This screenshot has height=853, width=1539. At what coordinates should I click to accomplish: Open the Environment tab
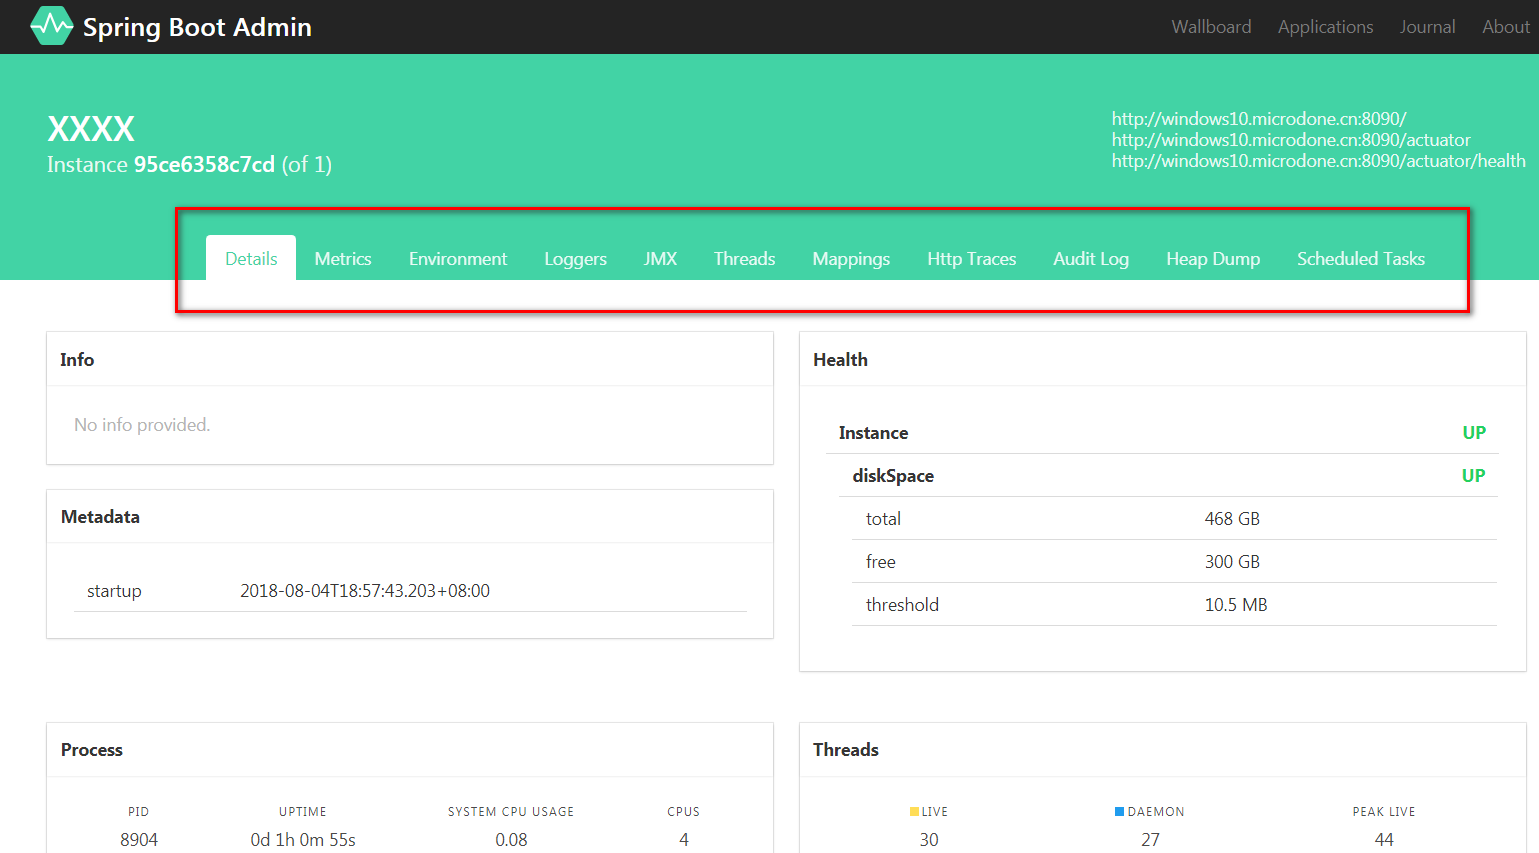click(x=458, y=258)
